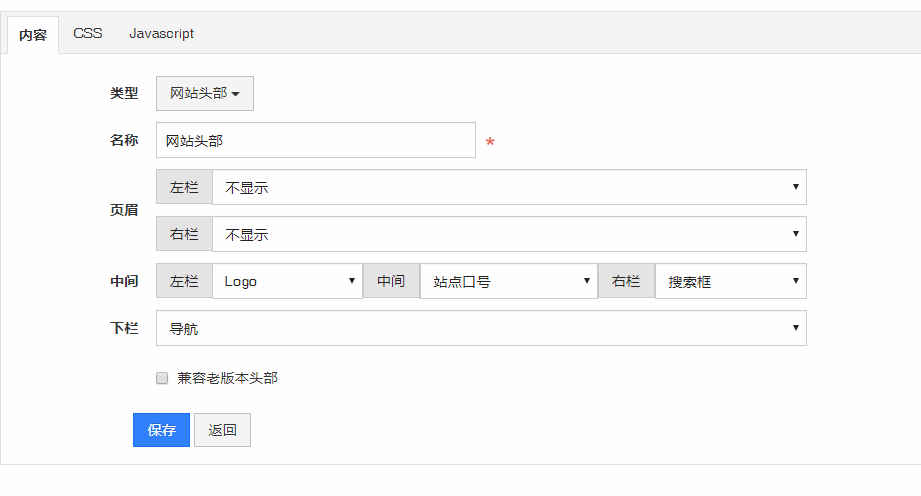Screen dimensions: 921x496
Task: Click the 名称 field label
Action: coord(124,140)
